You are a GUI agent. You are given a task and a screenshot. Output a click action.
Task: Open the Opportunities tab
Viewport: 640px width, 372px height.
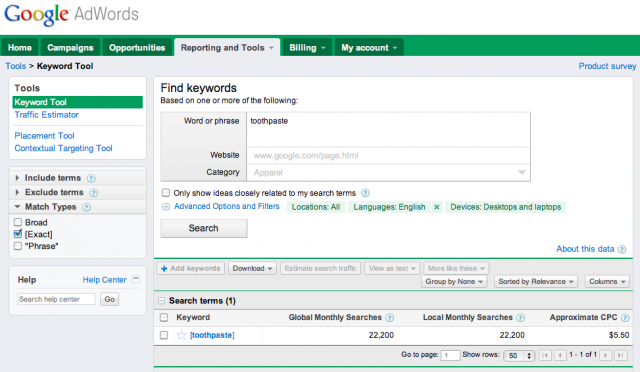click(x=137, y=47)
